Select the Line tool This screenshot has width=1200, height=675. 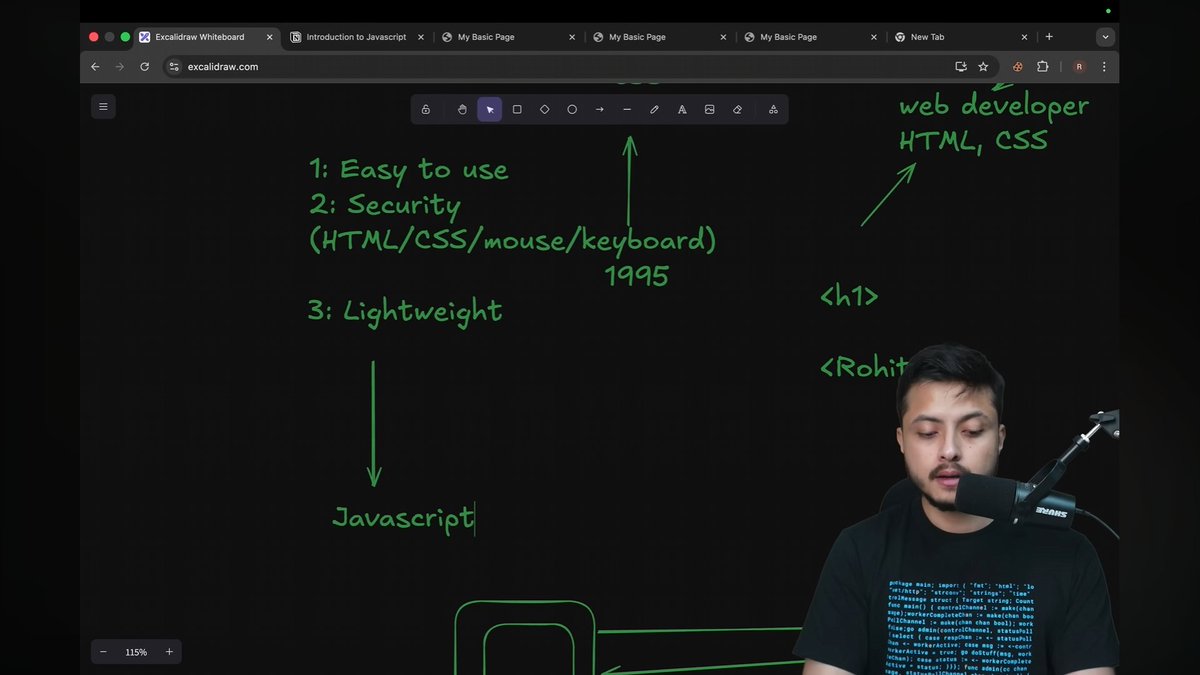coord(627,110)
